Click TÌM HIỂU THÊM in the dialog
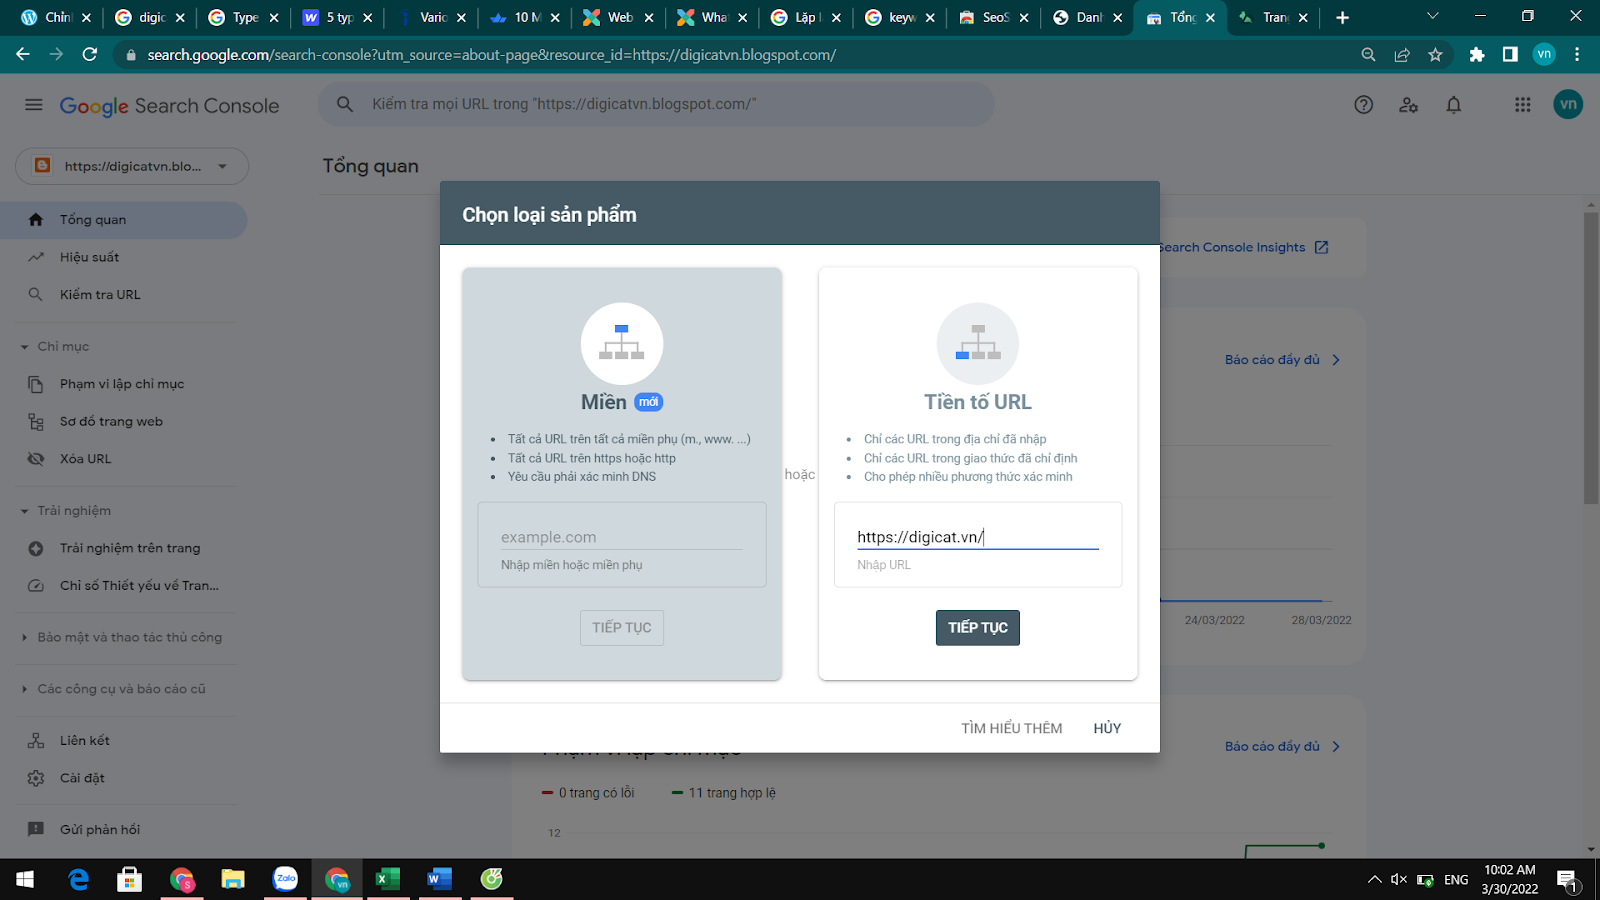Viewport: 1600px width, 900px height. point(1012,728)
